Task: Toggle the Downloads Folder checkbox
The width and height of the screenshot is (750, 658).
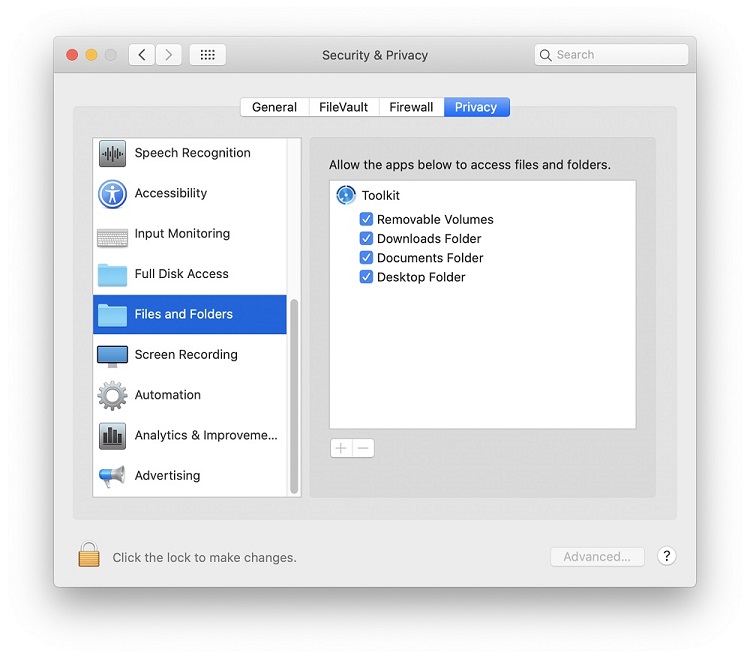Action: point(366,238)
